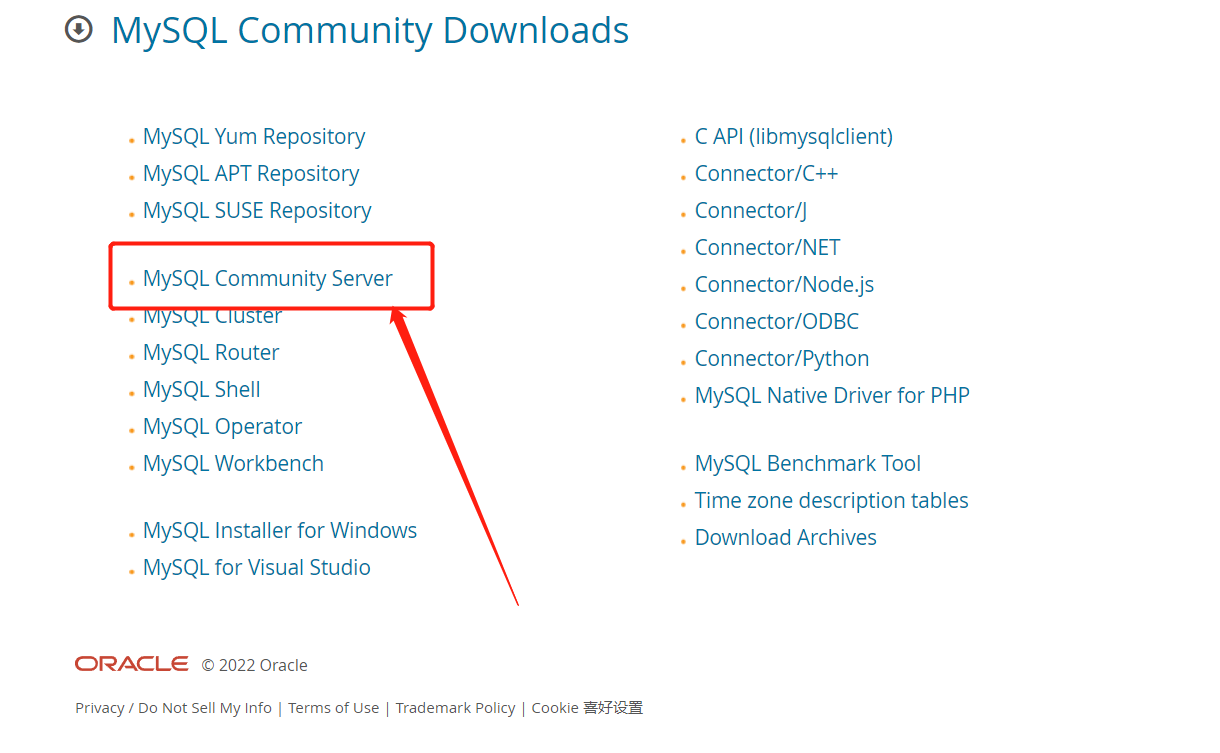The height and width of the screenshot is (753, 1220).
Task: Click the Oracle logo in the footer
Action: tap(131, 664)
